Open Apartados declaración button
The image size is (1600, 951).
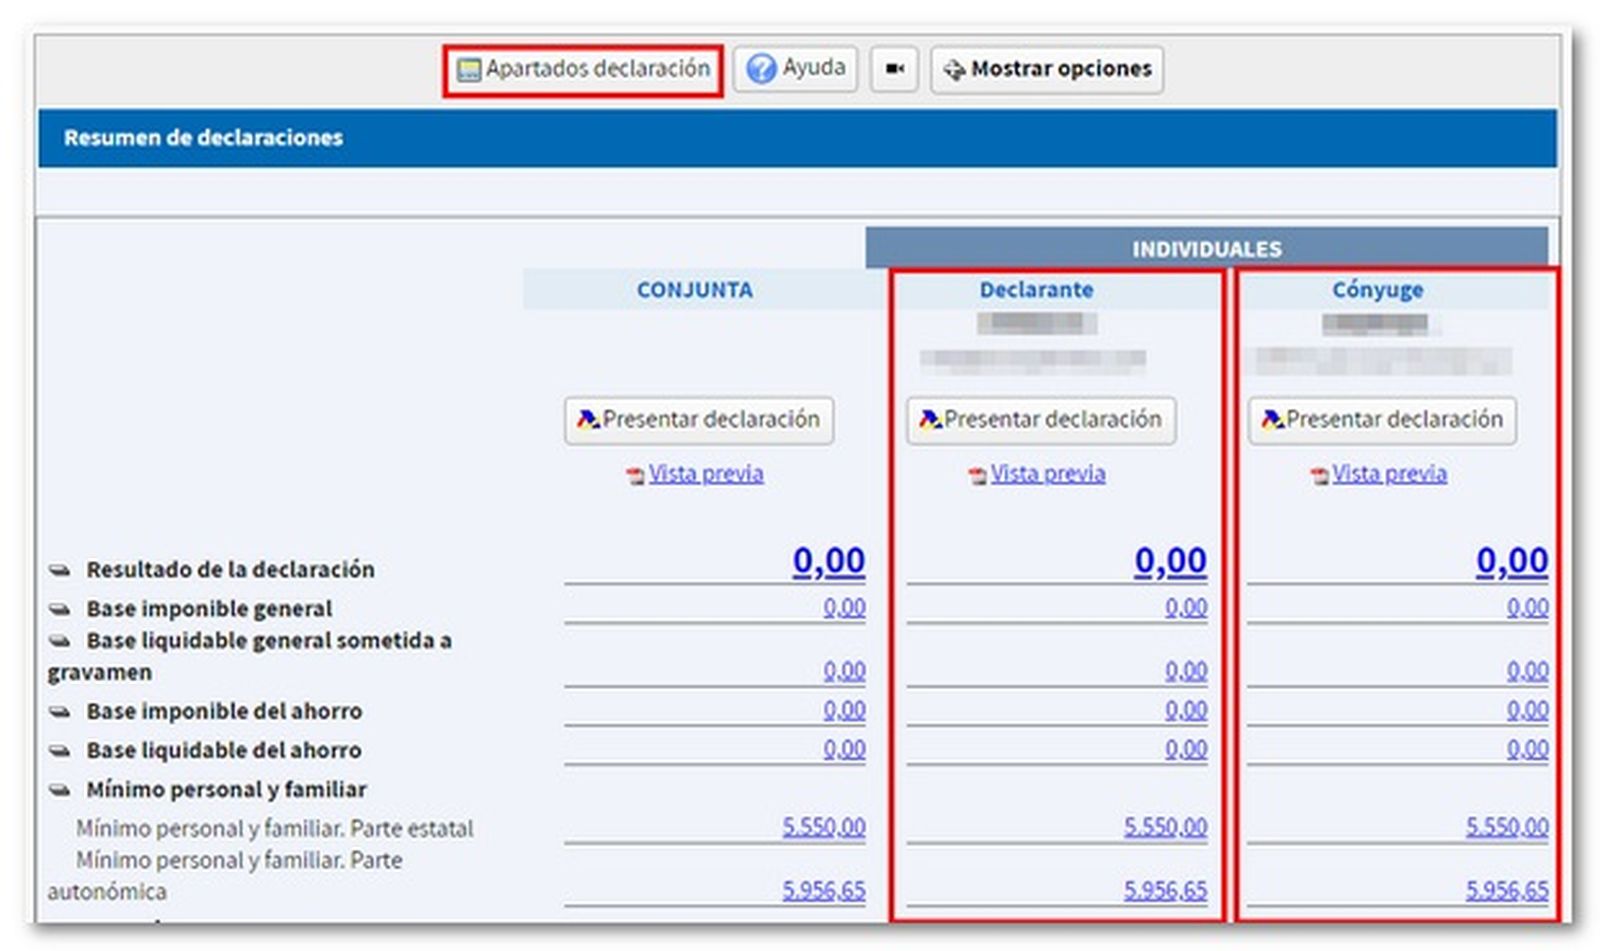583,70
